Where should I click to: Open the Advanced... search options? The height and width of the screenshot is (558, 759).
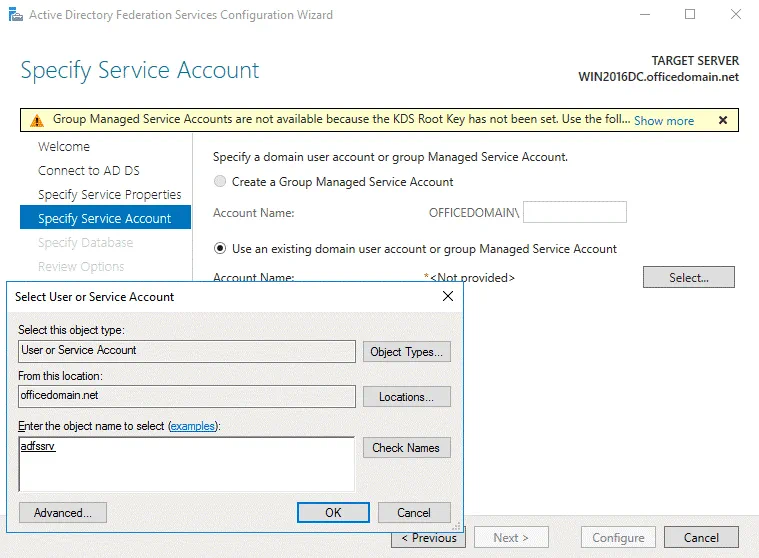63,513
